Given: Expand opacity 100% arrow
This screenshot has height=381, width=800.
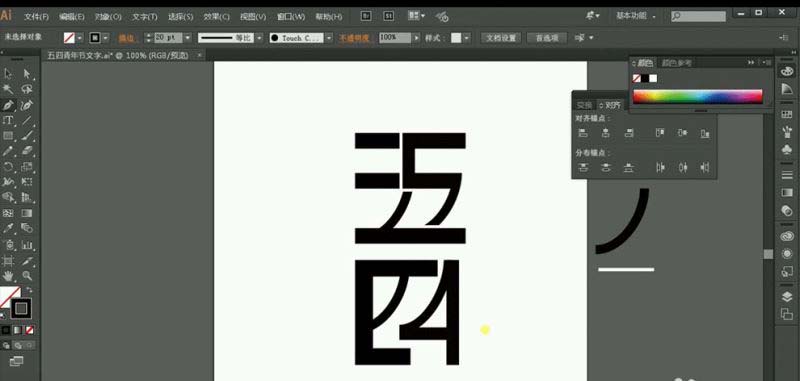Looking at the screenshot, I should click(x=416, y=38).
